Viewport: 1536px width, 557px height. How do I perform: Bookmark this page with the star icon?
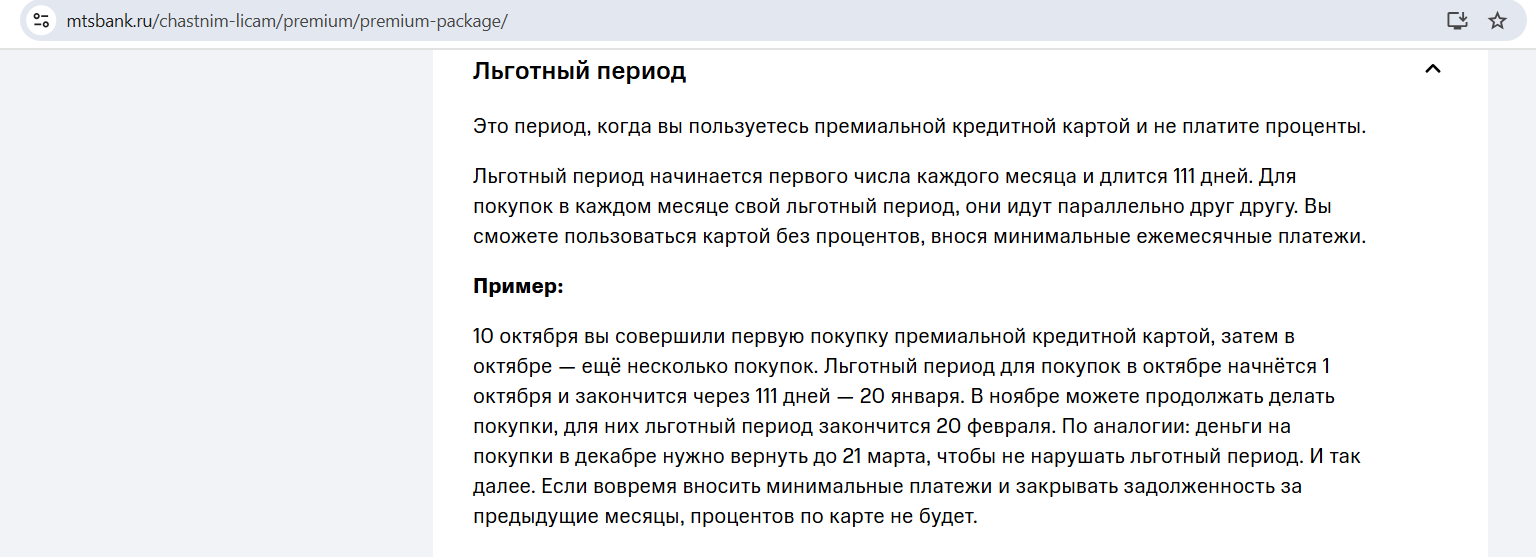(x=1497, y=20)
